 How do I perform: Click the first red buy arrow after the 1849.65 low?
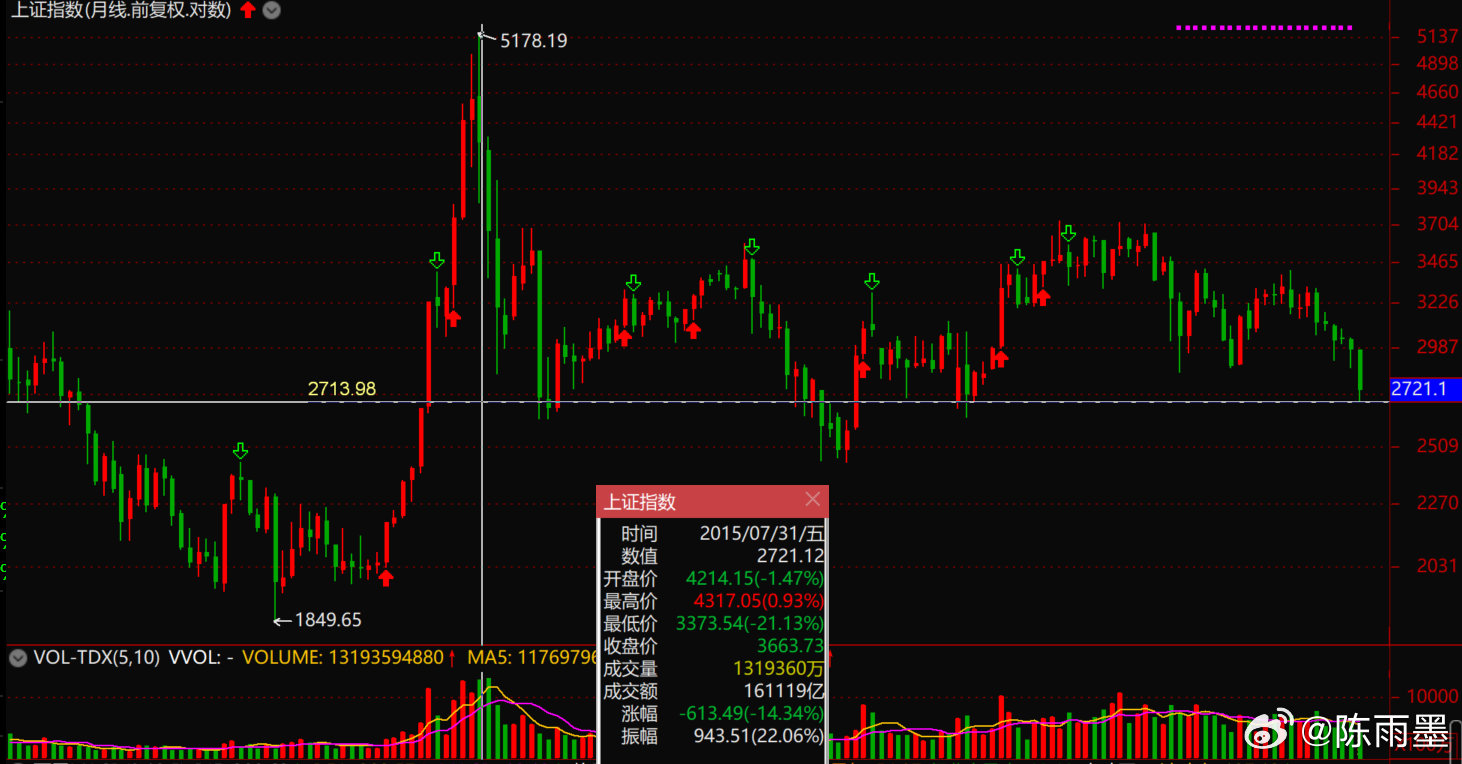click(386, 576)
